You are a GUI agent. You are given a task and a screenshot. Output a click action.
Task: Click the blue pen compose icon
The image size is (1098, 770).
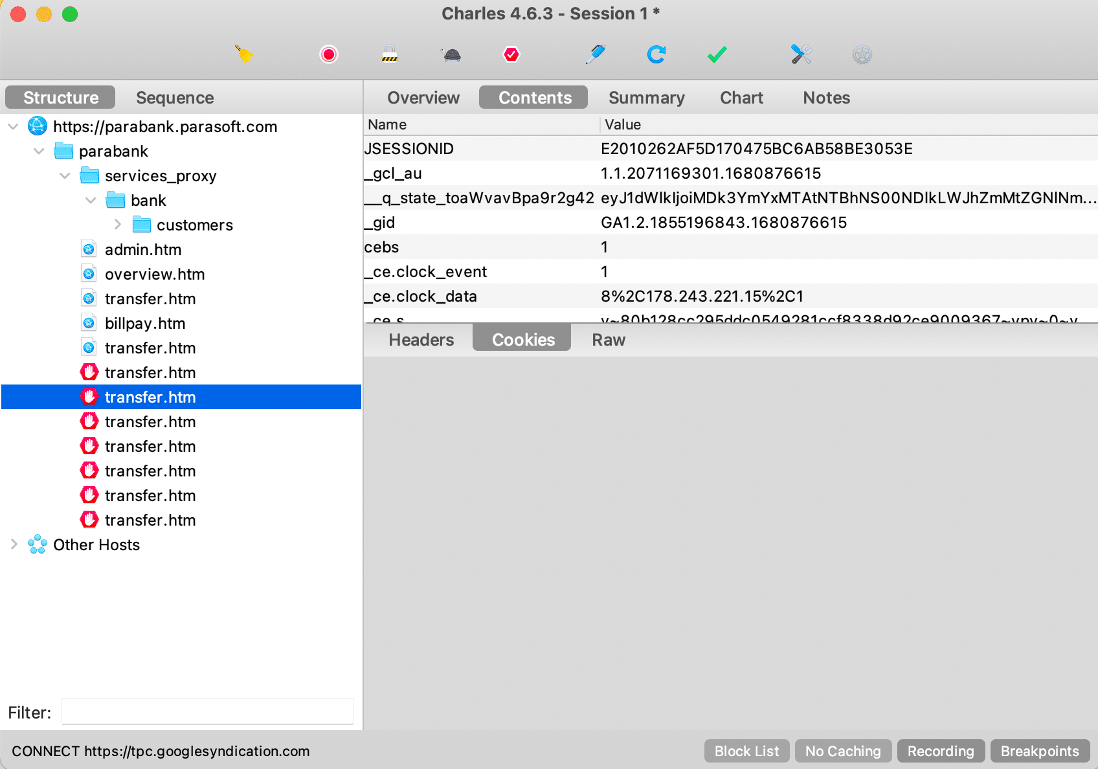coord(595,55)
